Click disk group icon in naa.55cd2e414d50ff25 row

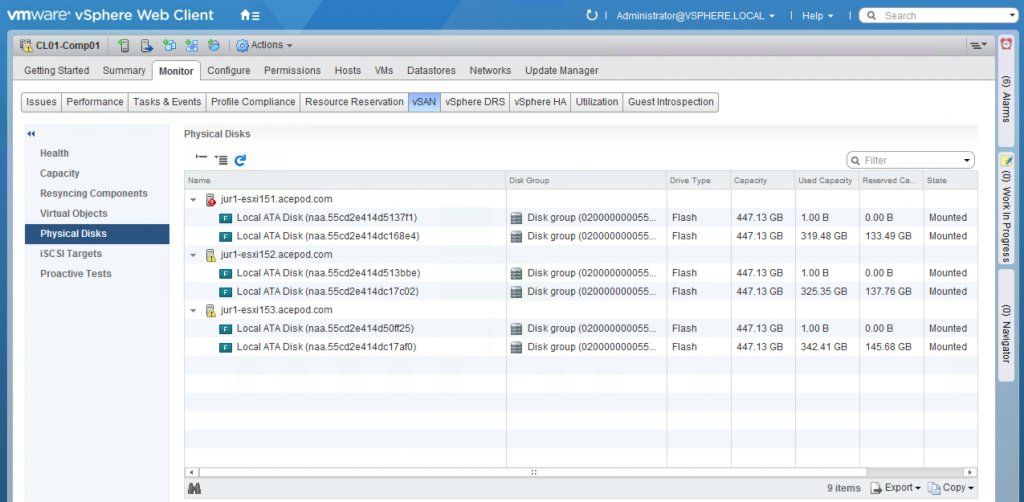(x=517, y=328)
